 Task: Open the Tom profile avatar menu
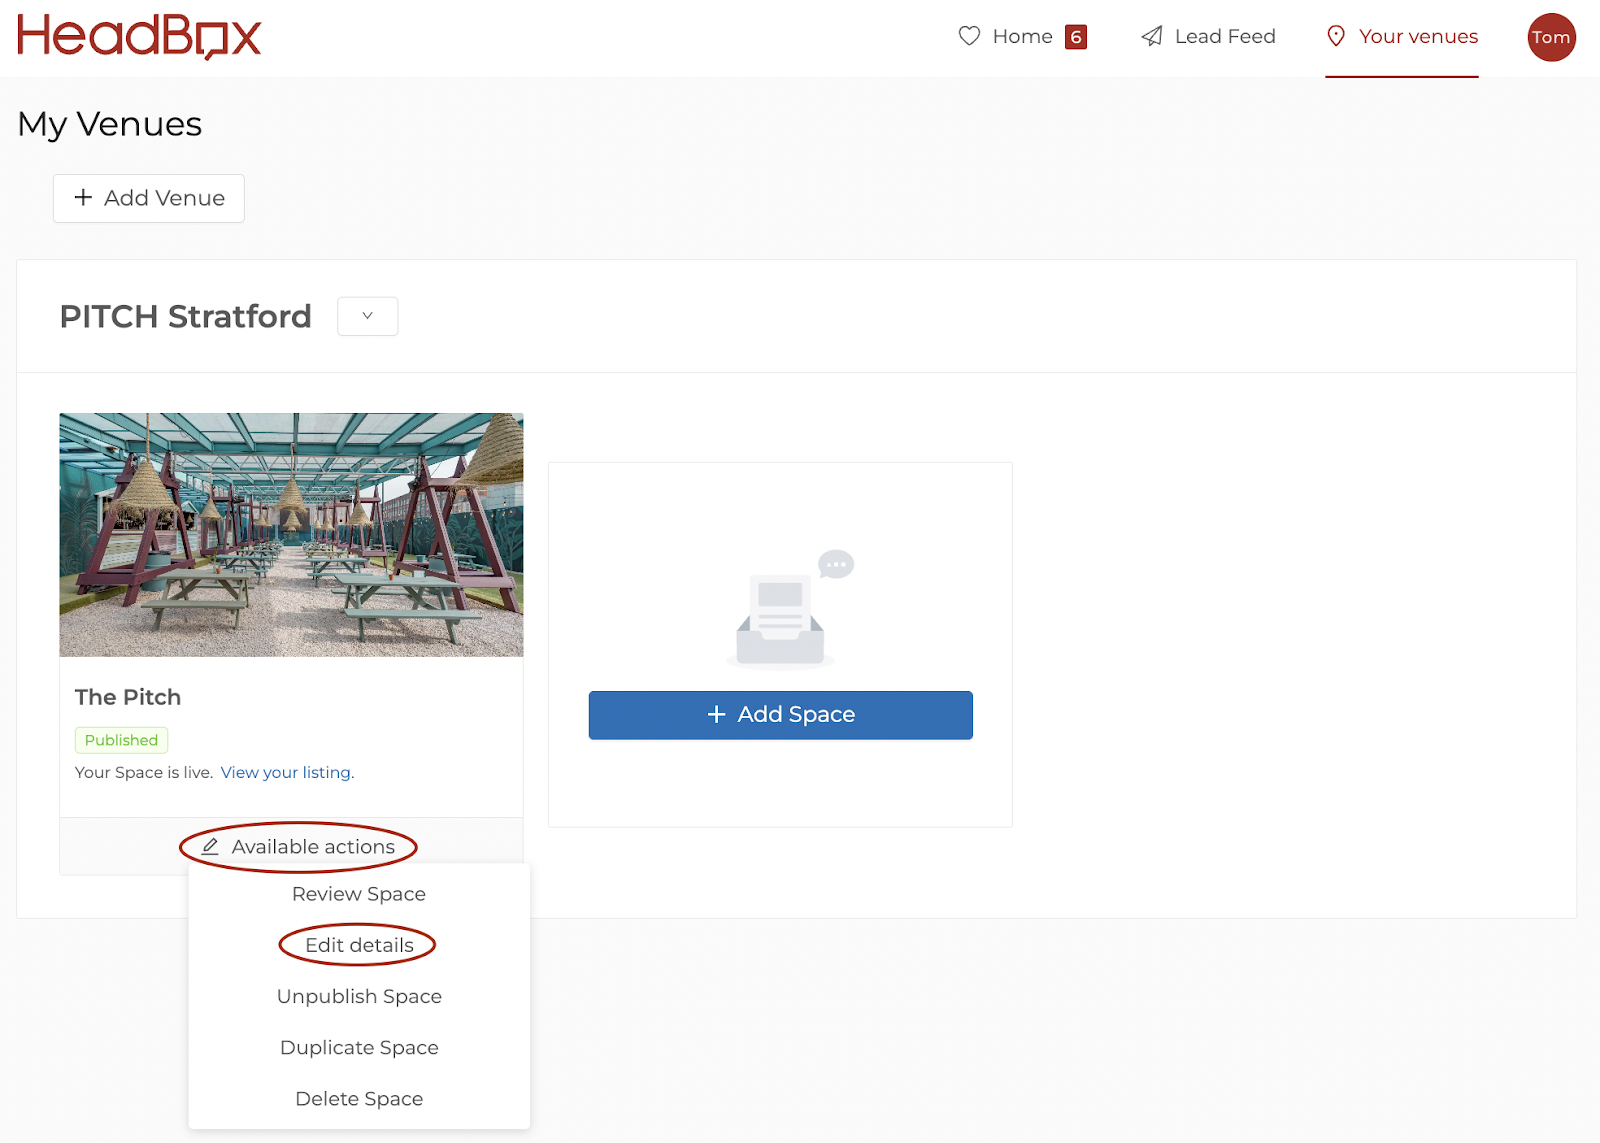pyautogui.click(x=1551, y=37)
